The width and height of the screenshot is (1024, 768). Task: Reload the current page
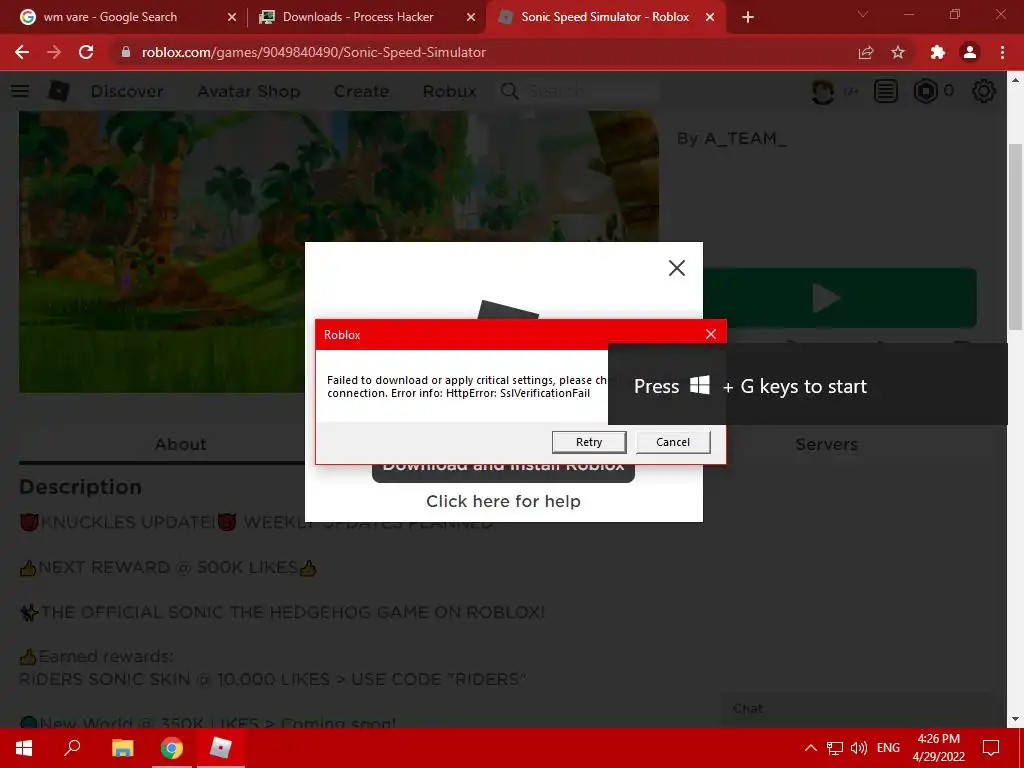[x=86, y=52]
